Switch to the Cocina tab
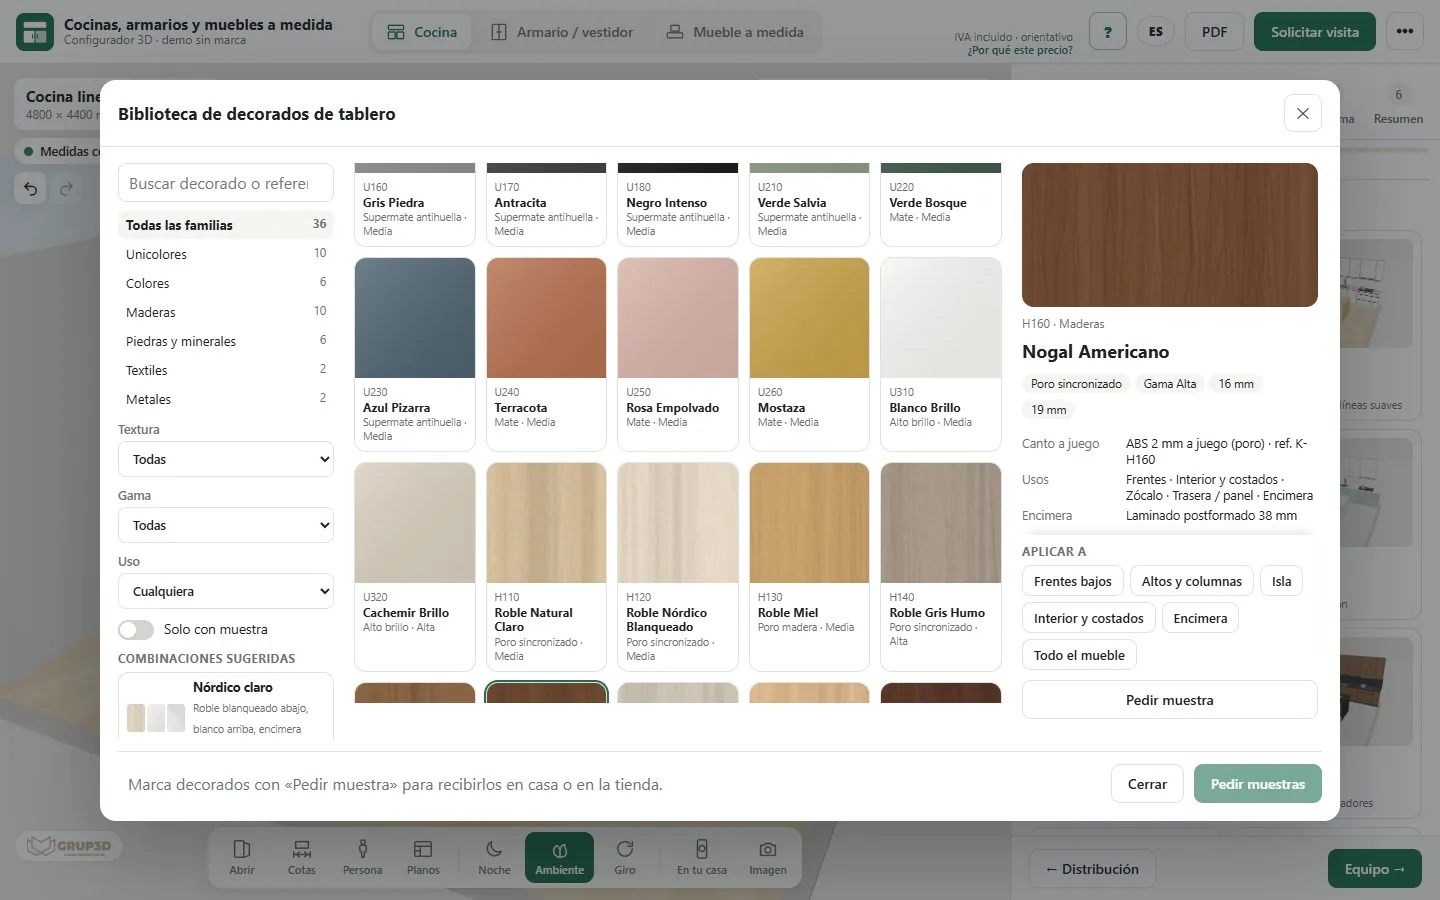The width and height of the screenshot is (1440, 900). click(422, 32)
